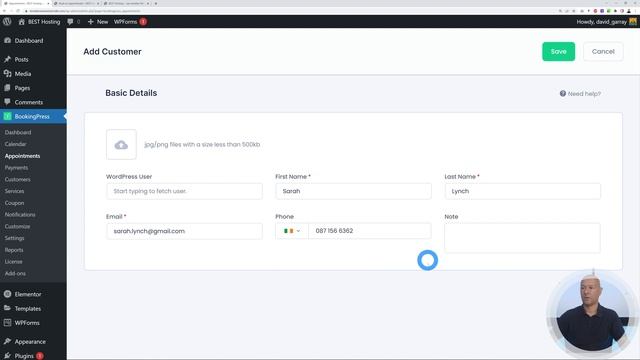Image resolution: width=640 pixels, height=360 pixels.
Task: Open BookingPress Customize submenu item
Action: click(18, 227)
